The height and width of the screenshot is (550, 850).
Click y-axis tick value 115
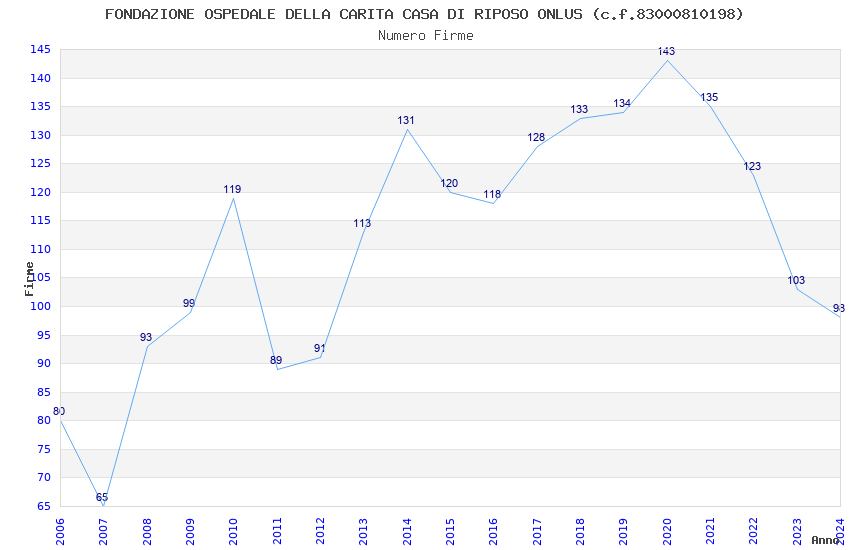[x=40, y=220]
